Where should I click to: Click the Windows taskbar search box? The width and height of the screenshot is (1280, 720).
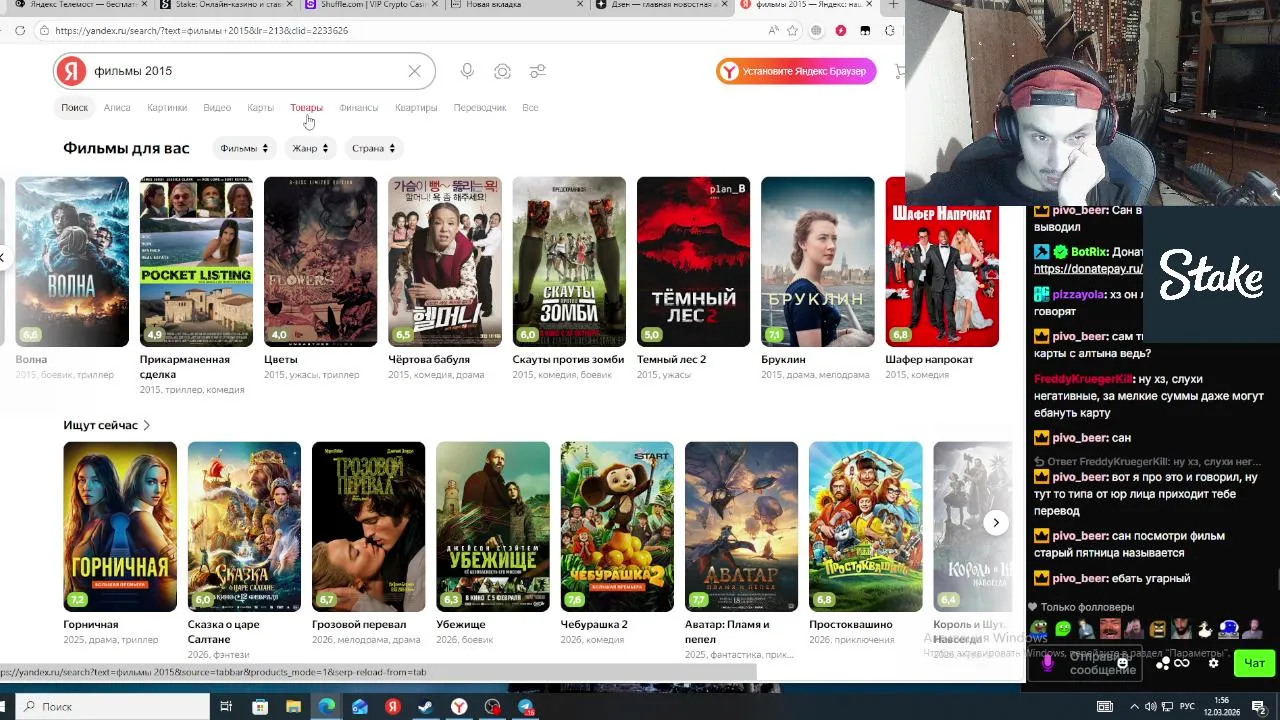(x=110, y=707)
